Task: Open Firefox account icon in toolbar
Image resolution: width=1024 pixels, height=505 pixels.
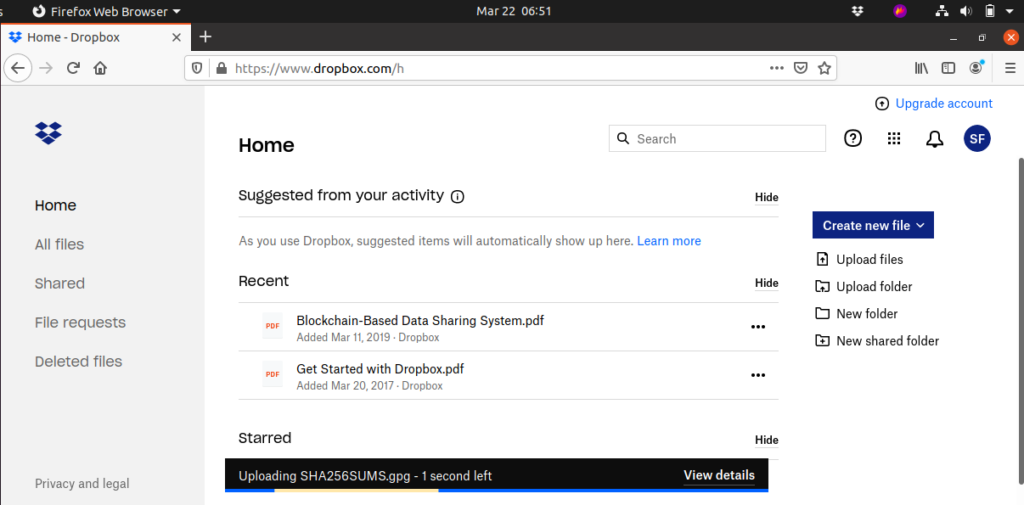Action: [976, 67]
